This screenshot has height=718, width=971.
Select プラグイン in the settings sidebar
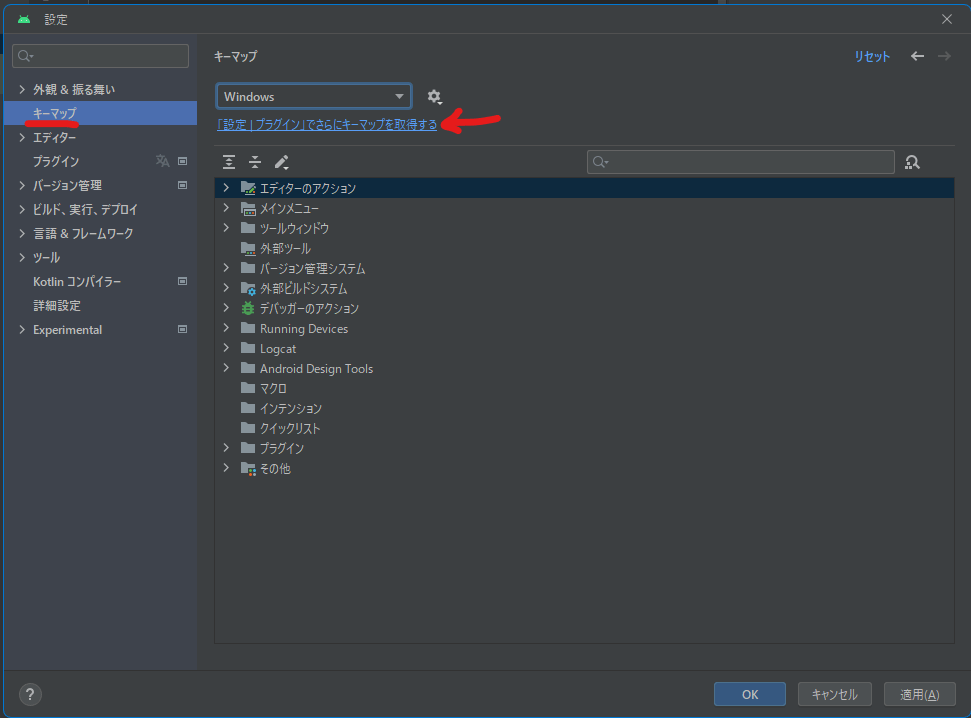100,161
